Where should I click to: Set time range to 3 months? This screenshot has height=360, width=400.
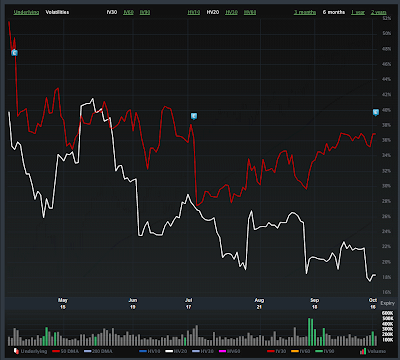pyautogui.click(x=305, y=12)
